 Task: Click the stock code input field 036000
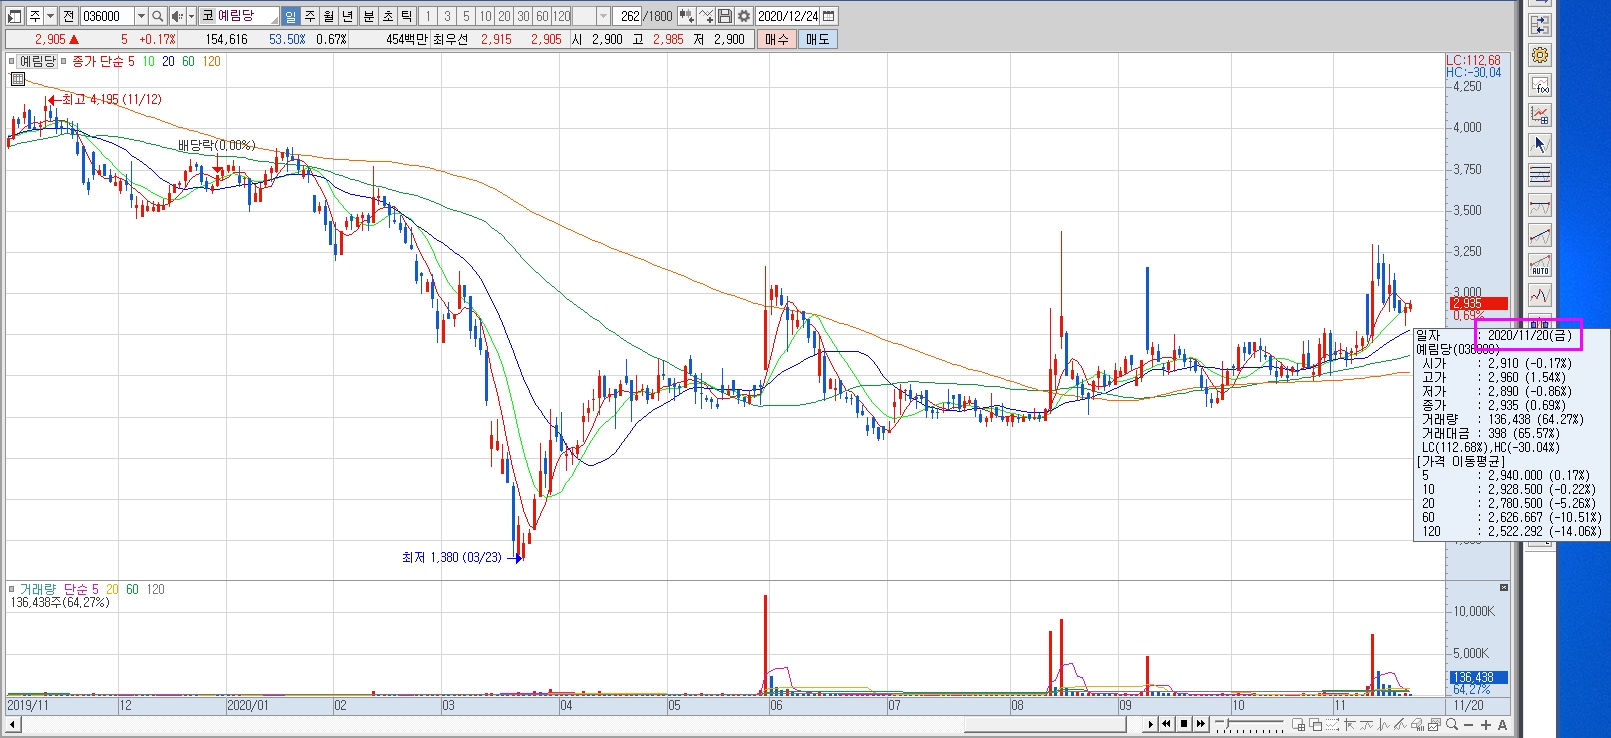tap(106, 16)
